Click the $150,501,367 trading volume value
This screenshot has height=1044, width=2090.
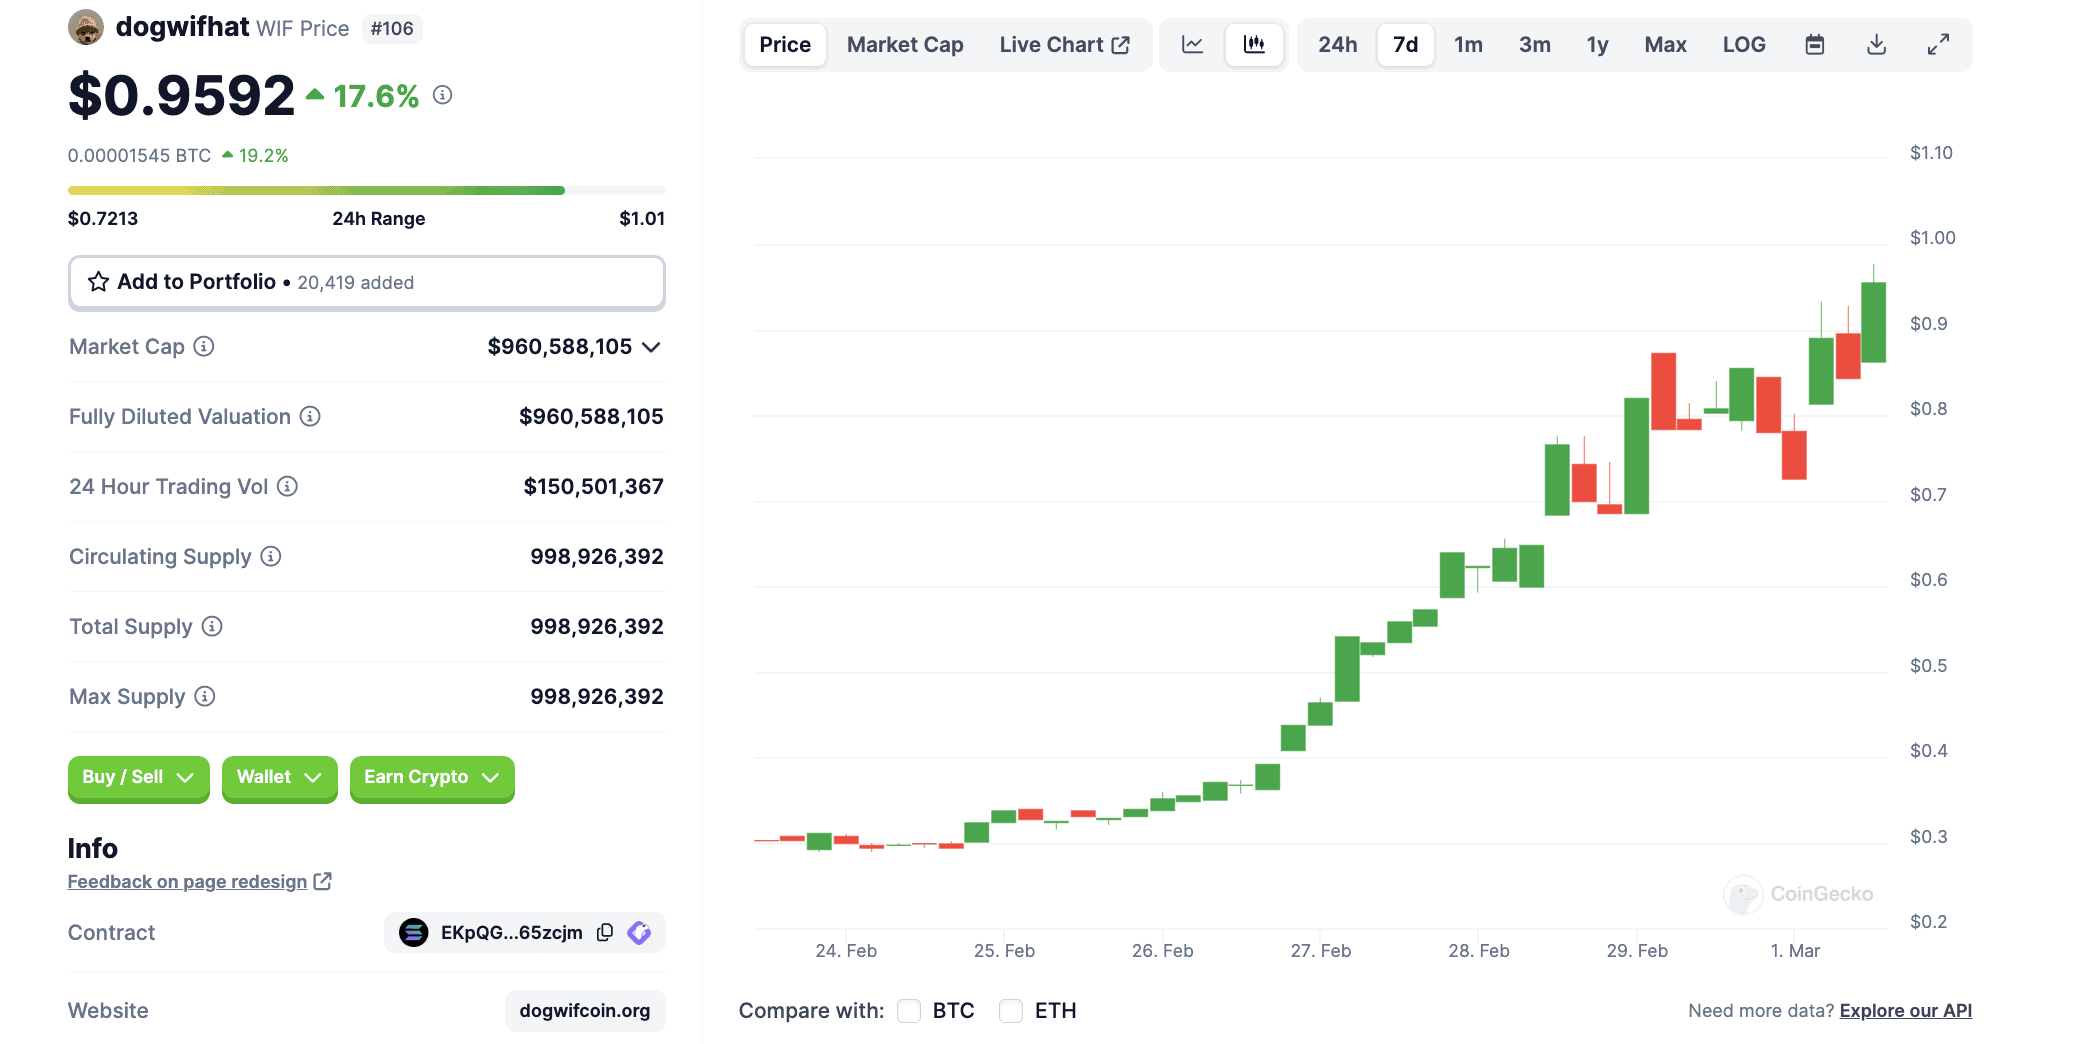pos(593,487)
